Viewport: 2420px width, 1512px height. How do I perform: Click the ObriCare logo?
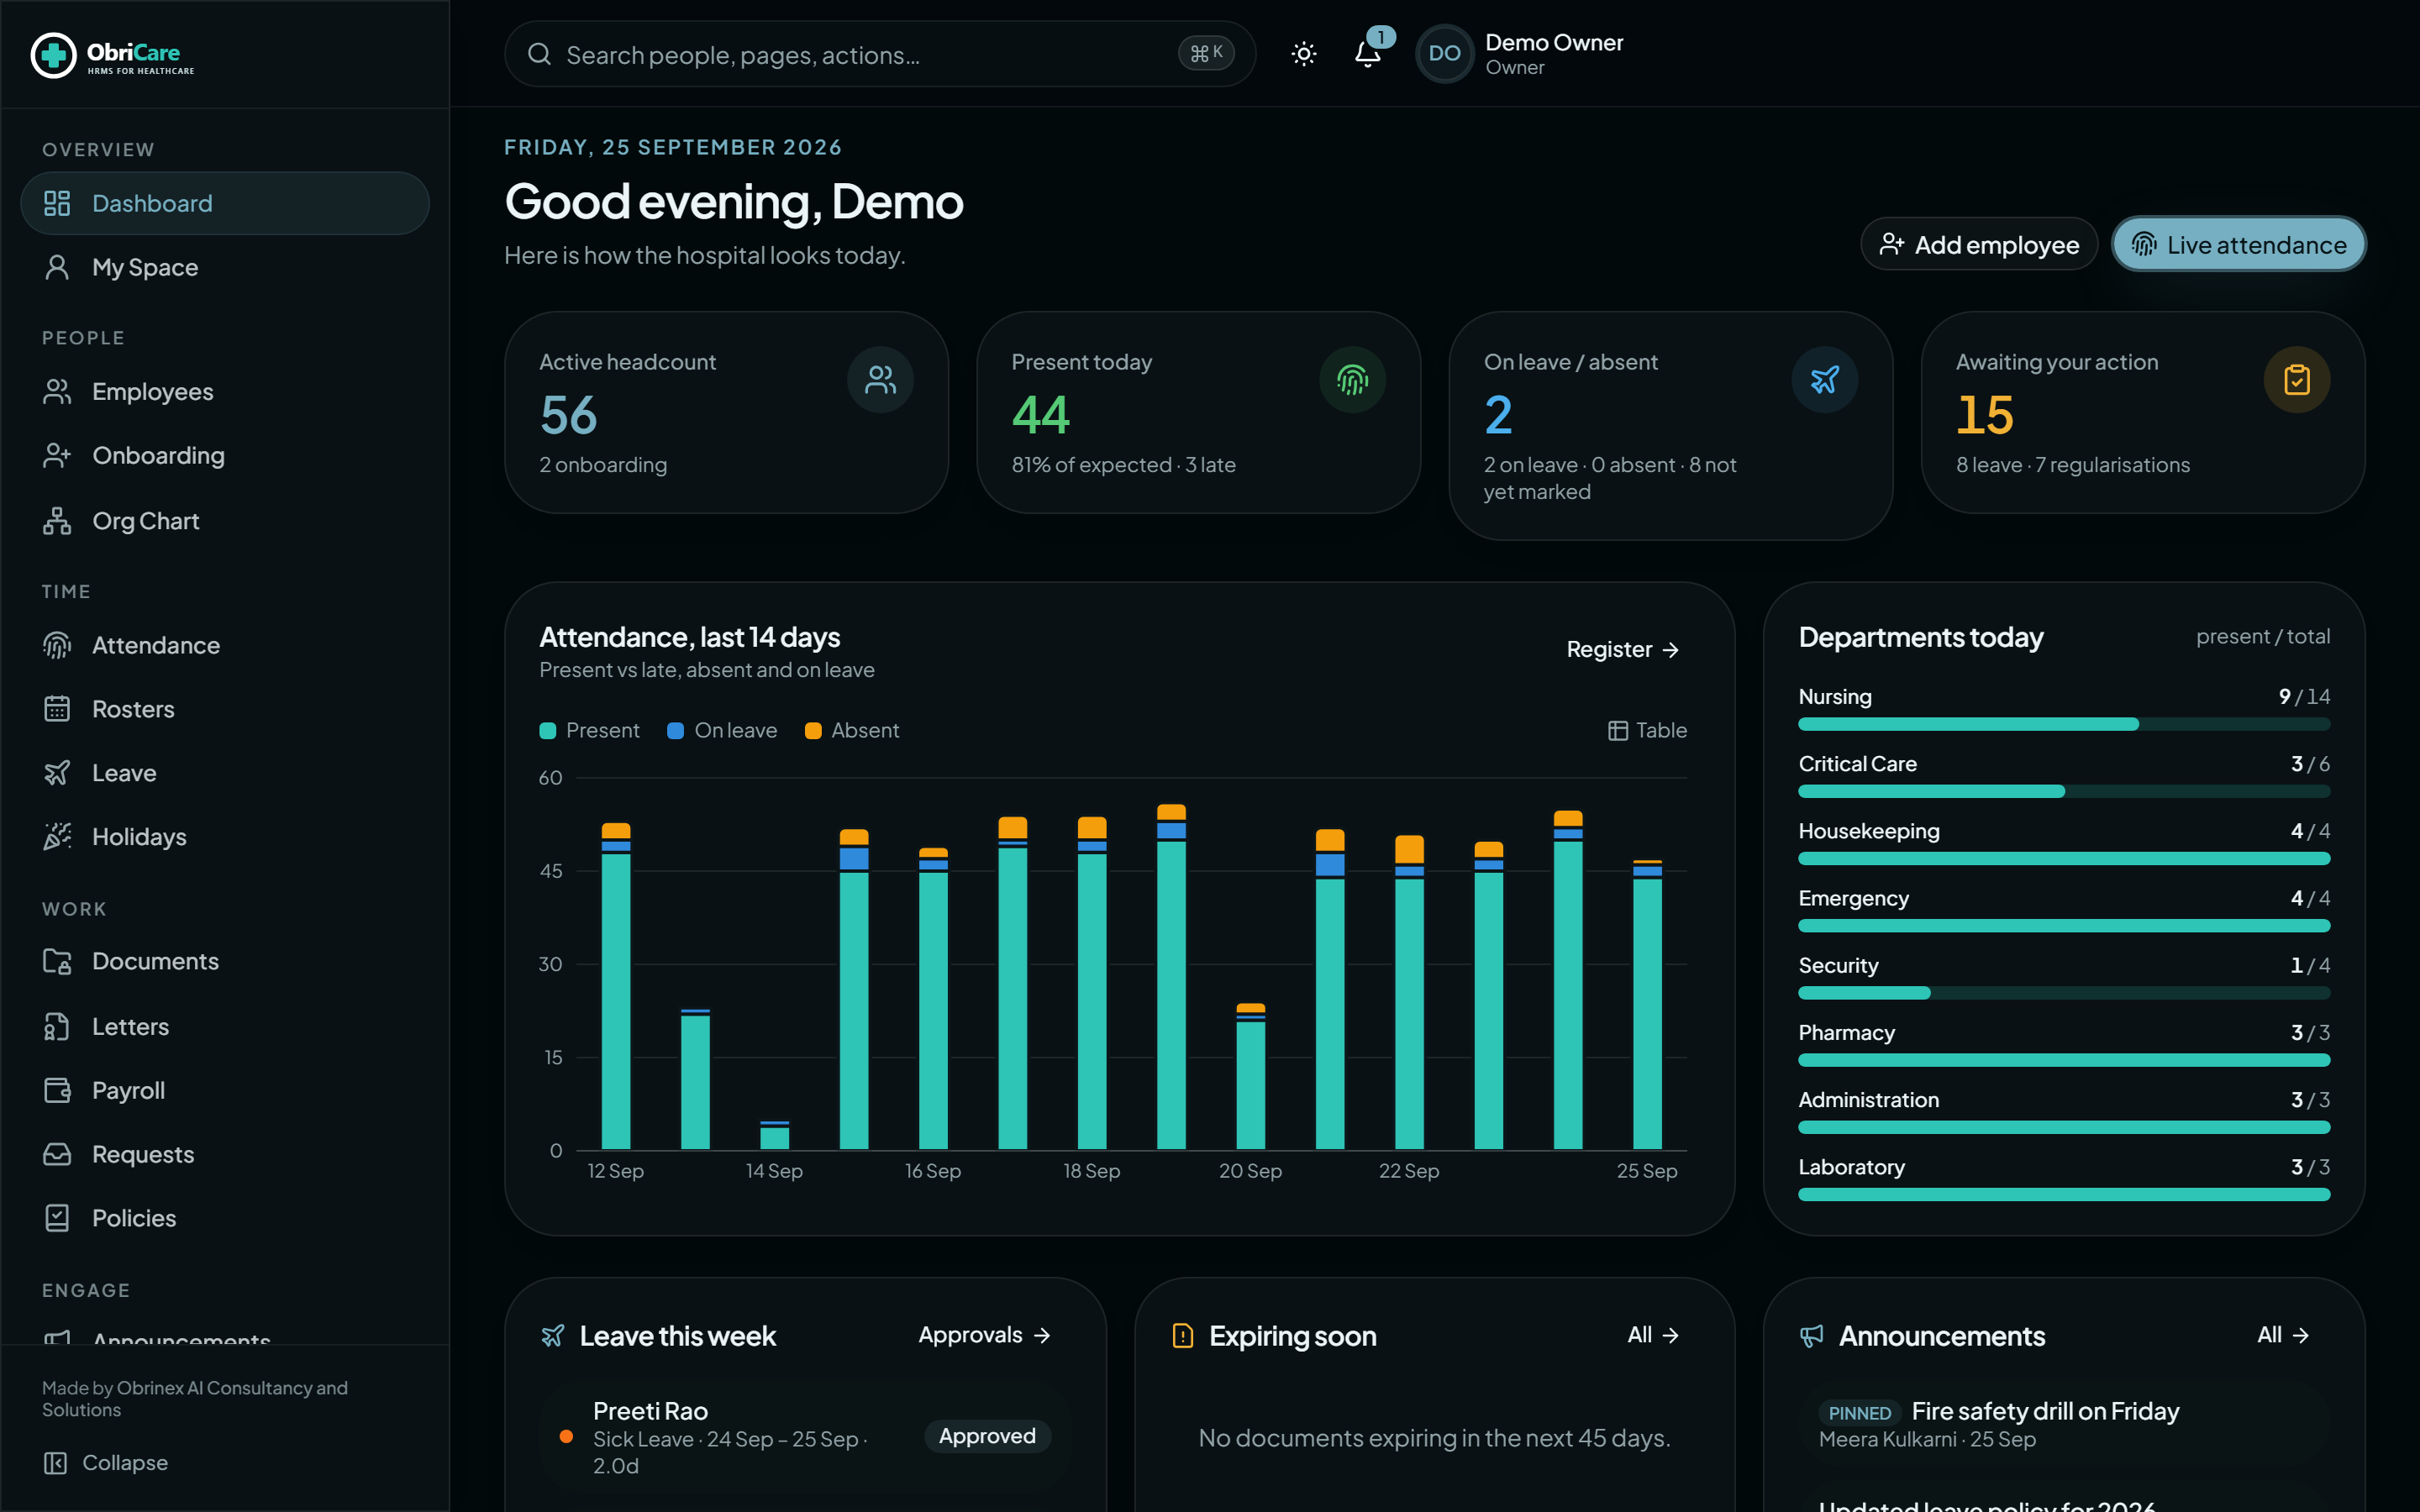(113, 54)
